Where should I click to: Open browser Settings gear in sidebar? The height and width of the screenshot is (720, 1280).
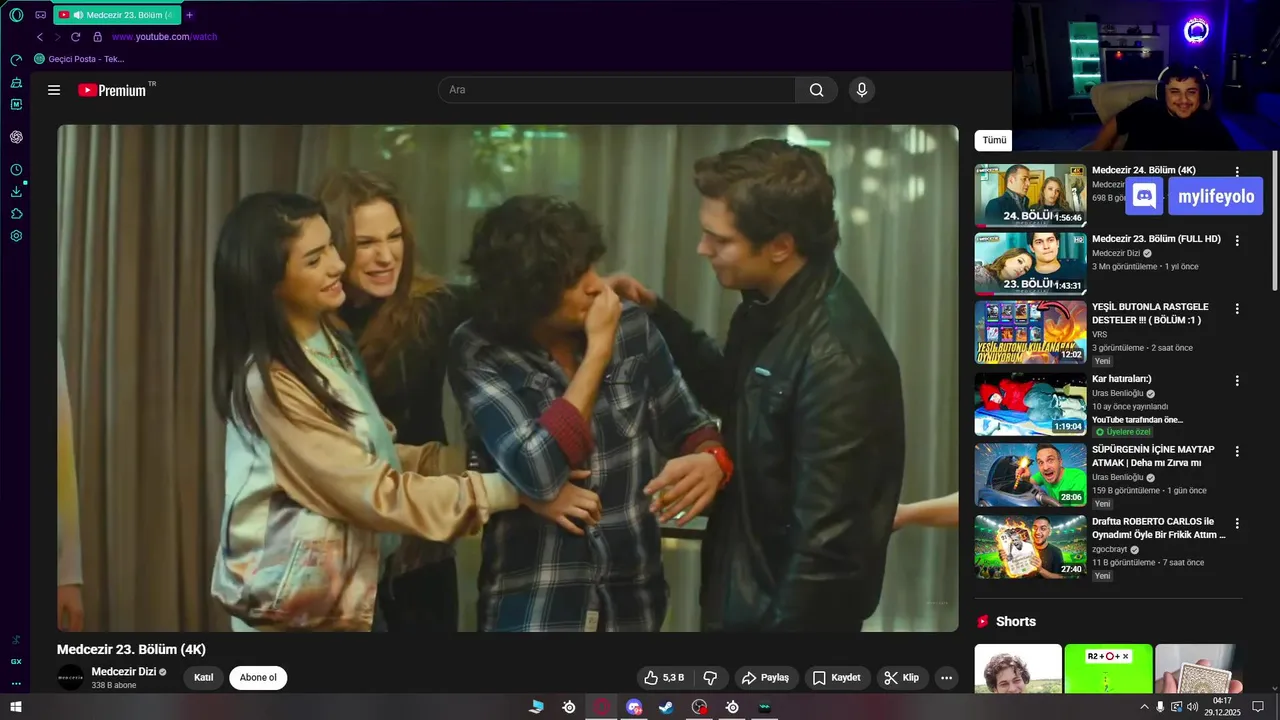click(x=16, y=236)
